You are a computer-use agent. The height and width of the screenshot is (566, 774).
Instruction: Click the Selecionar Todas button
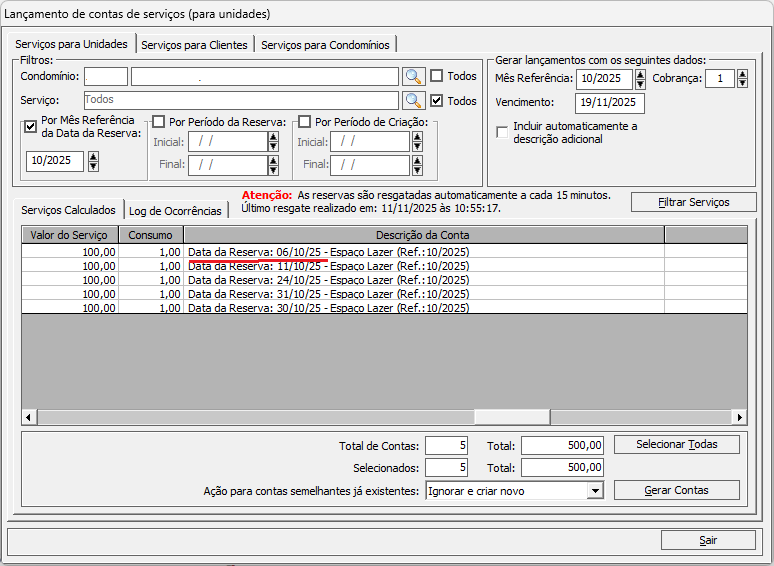[x=677, y=444]
